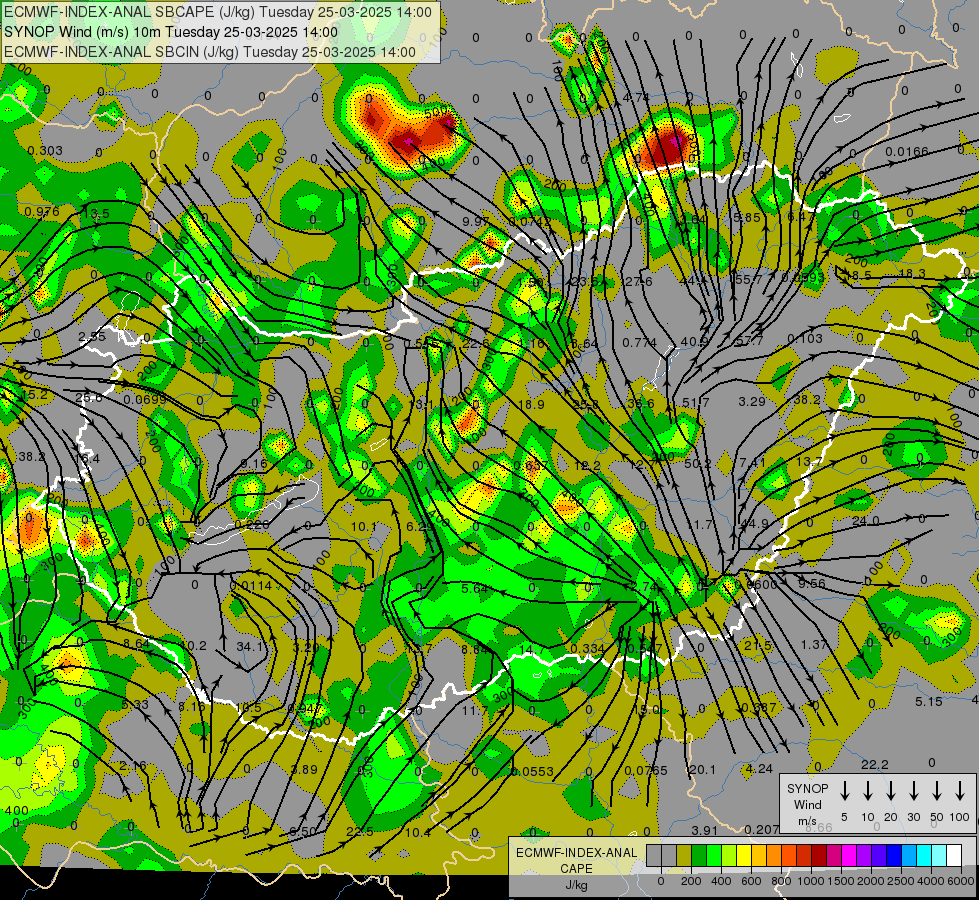Viewport: 979px width, 900px height.
Task: Click the '1.37' value on the map
Action: (814, 644)
